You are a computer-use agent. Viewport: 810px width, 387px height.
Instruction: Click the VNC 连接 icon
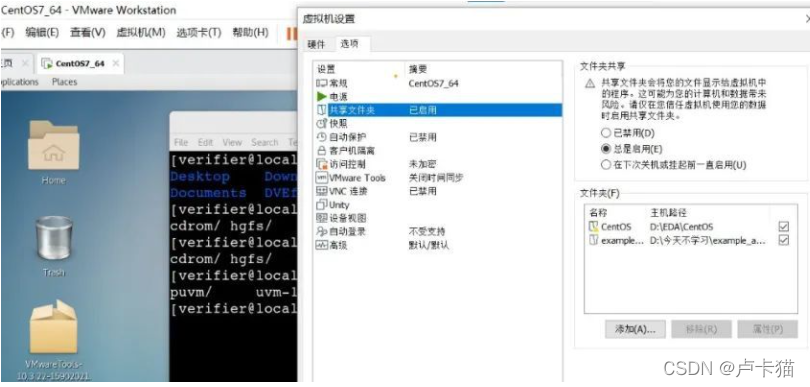point(321,191)
